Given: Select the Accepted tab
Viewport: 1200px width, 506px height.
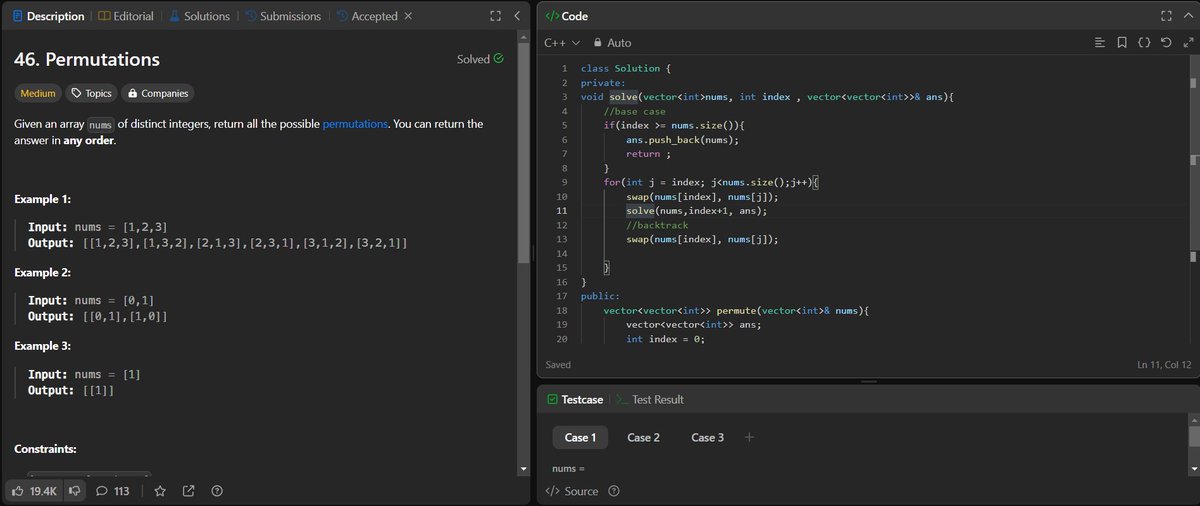Looking at the screenshot, I should tap(367, 16).
